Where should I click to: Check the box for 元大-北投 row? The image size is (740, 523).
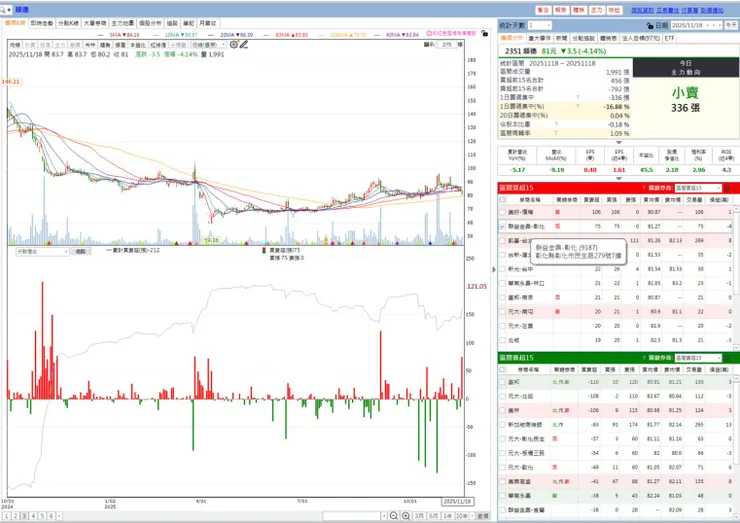(503, 396)
